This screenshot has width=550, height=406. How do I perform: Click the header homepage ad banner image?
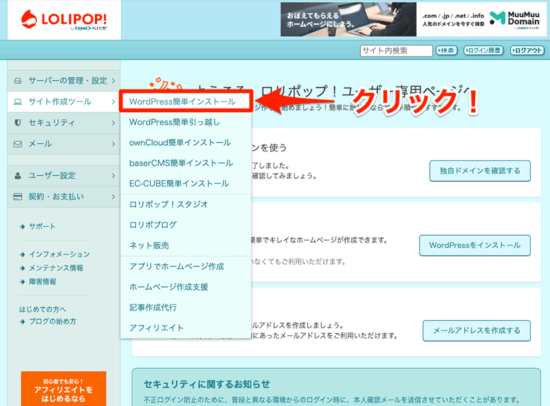pyautogui.click(x=348, y=19)
